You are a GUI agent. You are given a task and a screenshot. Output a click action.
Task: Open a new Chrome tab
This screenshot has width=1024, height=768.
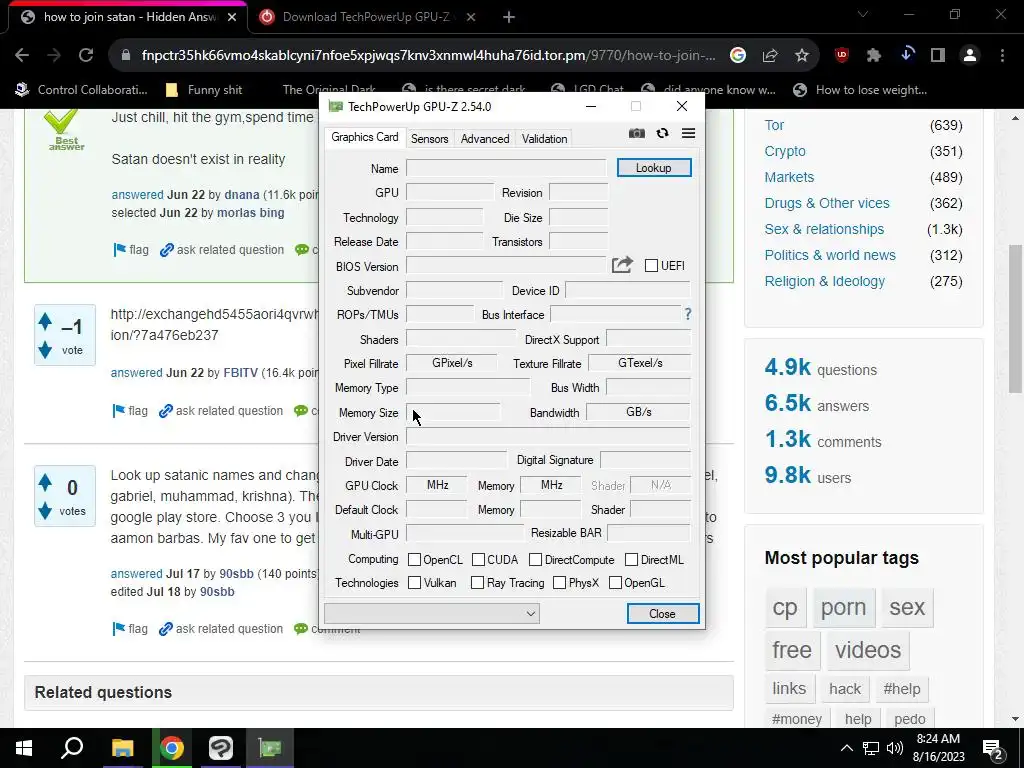509,17
